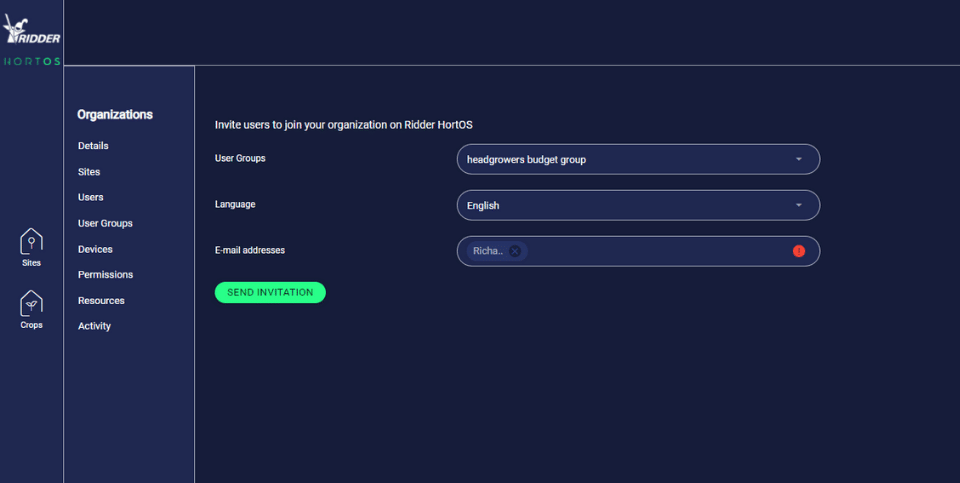
Task: Open the Crops plant icon
Action: click(31, 304)
